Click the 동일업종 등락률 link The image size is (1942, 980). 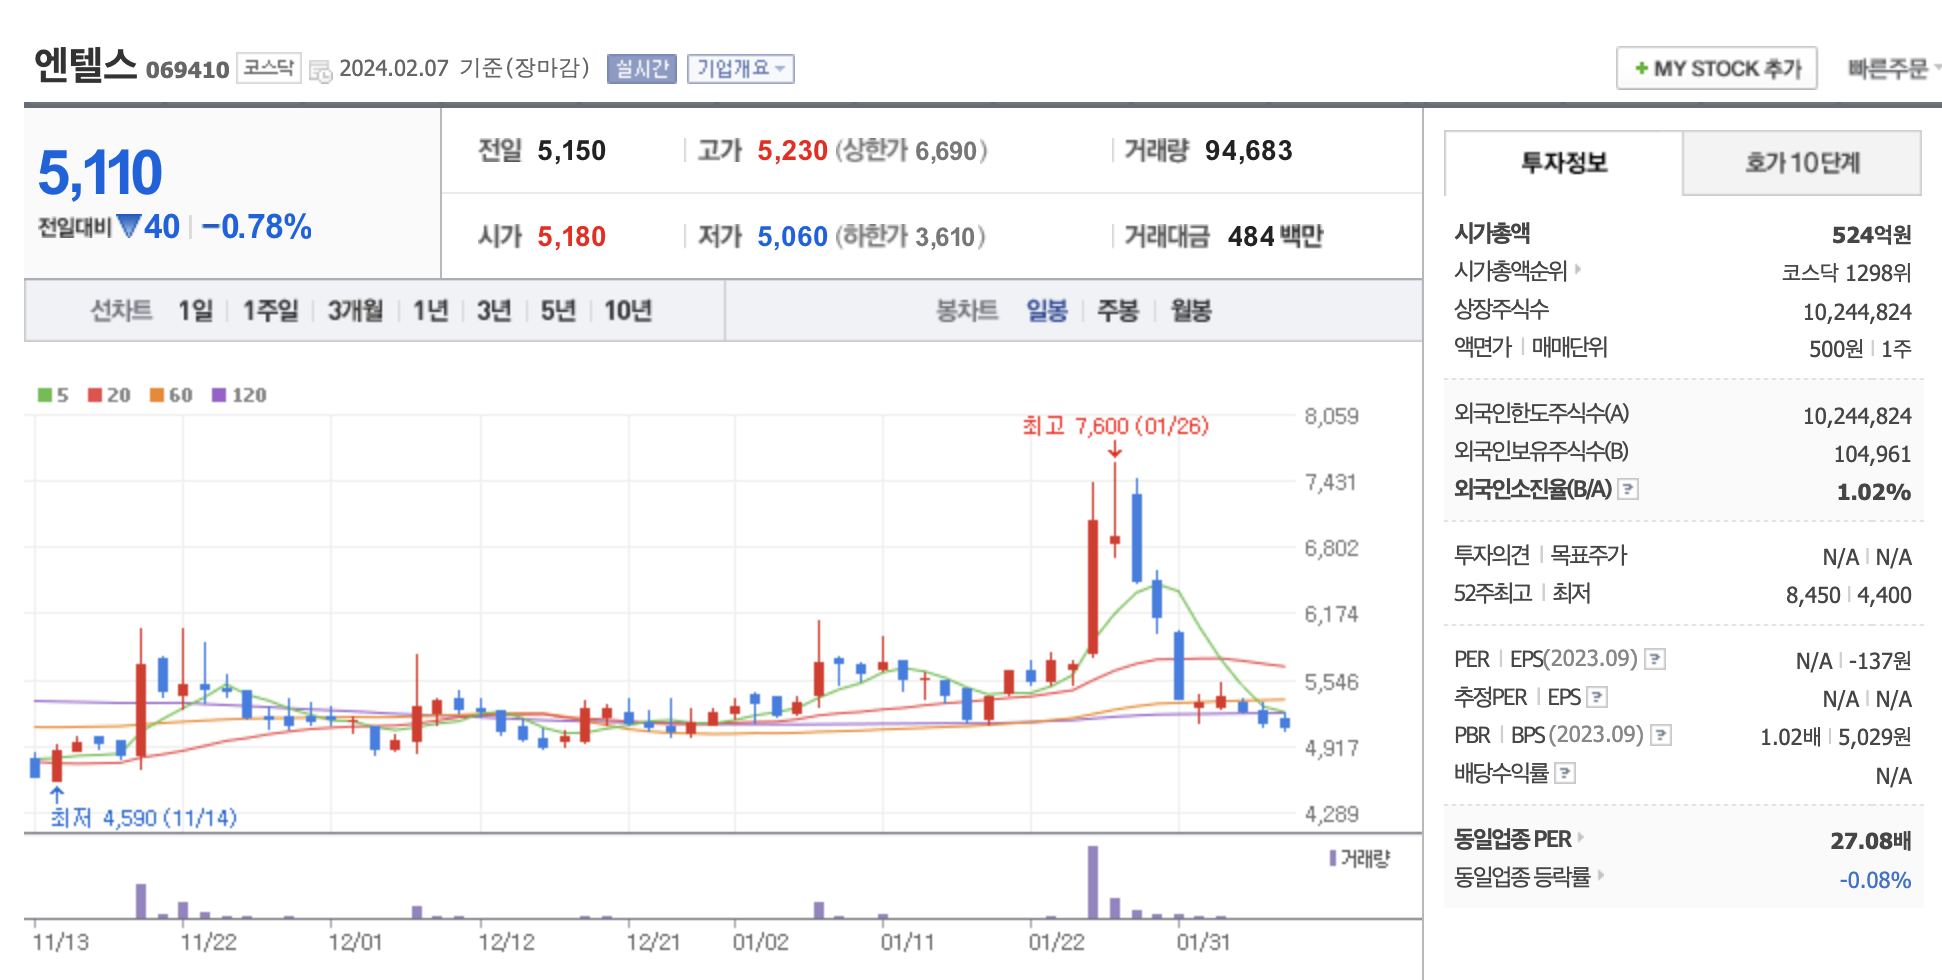tap(1522, 877)
